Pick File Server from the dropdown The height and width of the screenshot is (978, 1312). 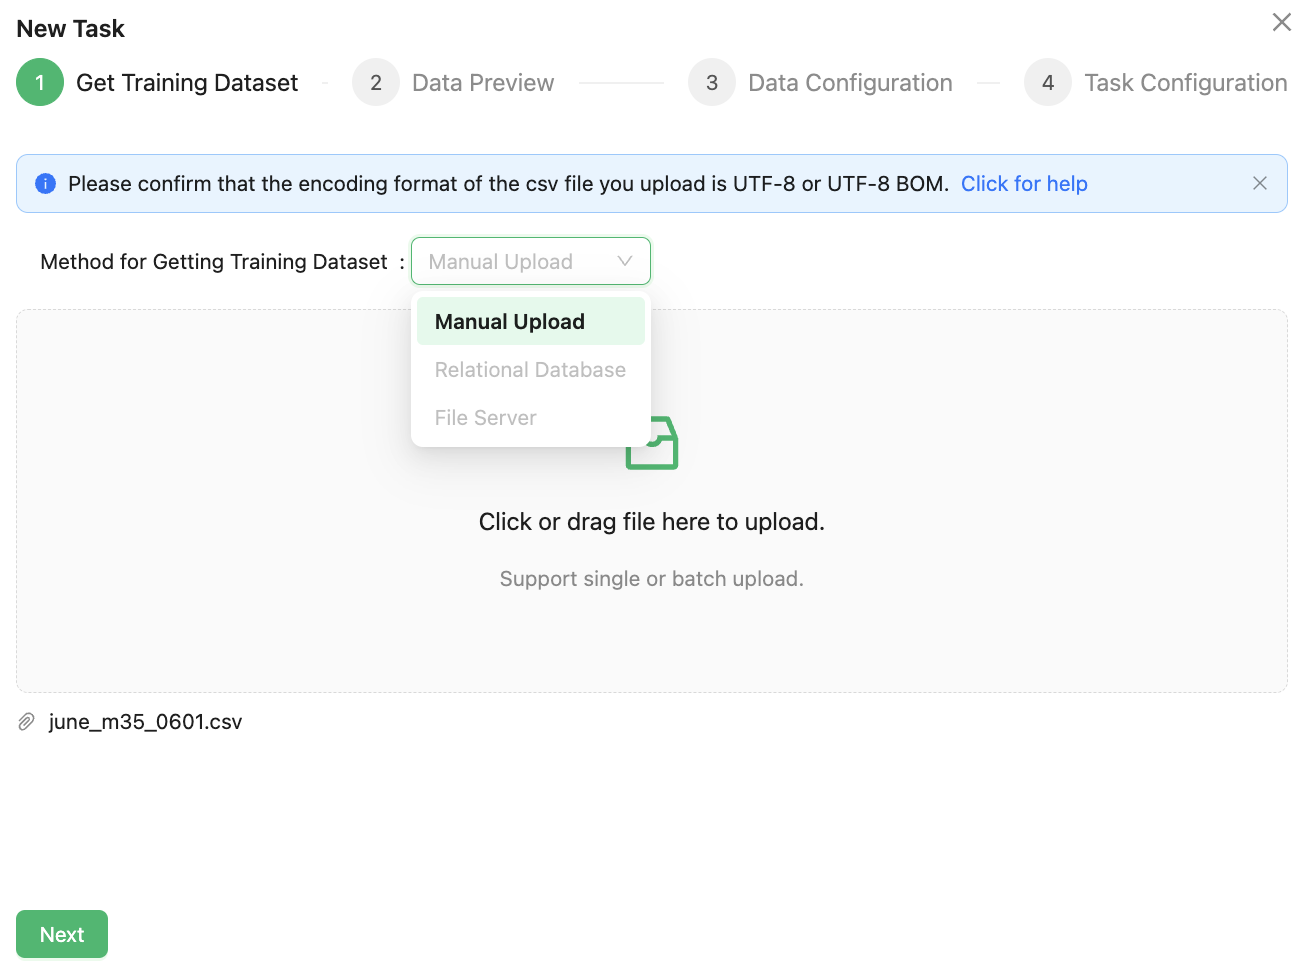(x=486, y=418)
